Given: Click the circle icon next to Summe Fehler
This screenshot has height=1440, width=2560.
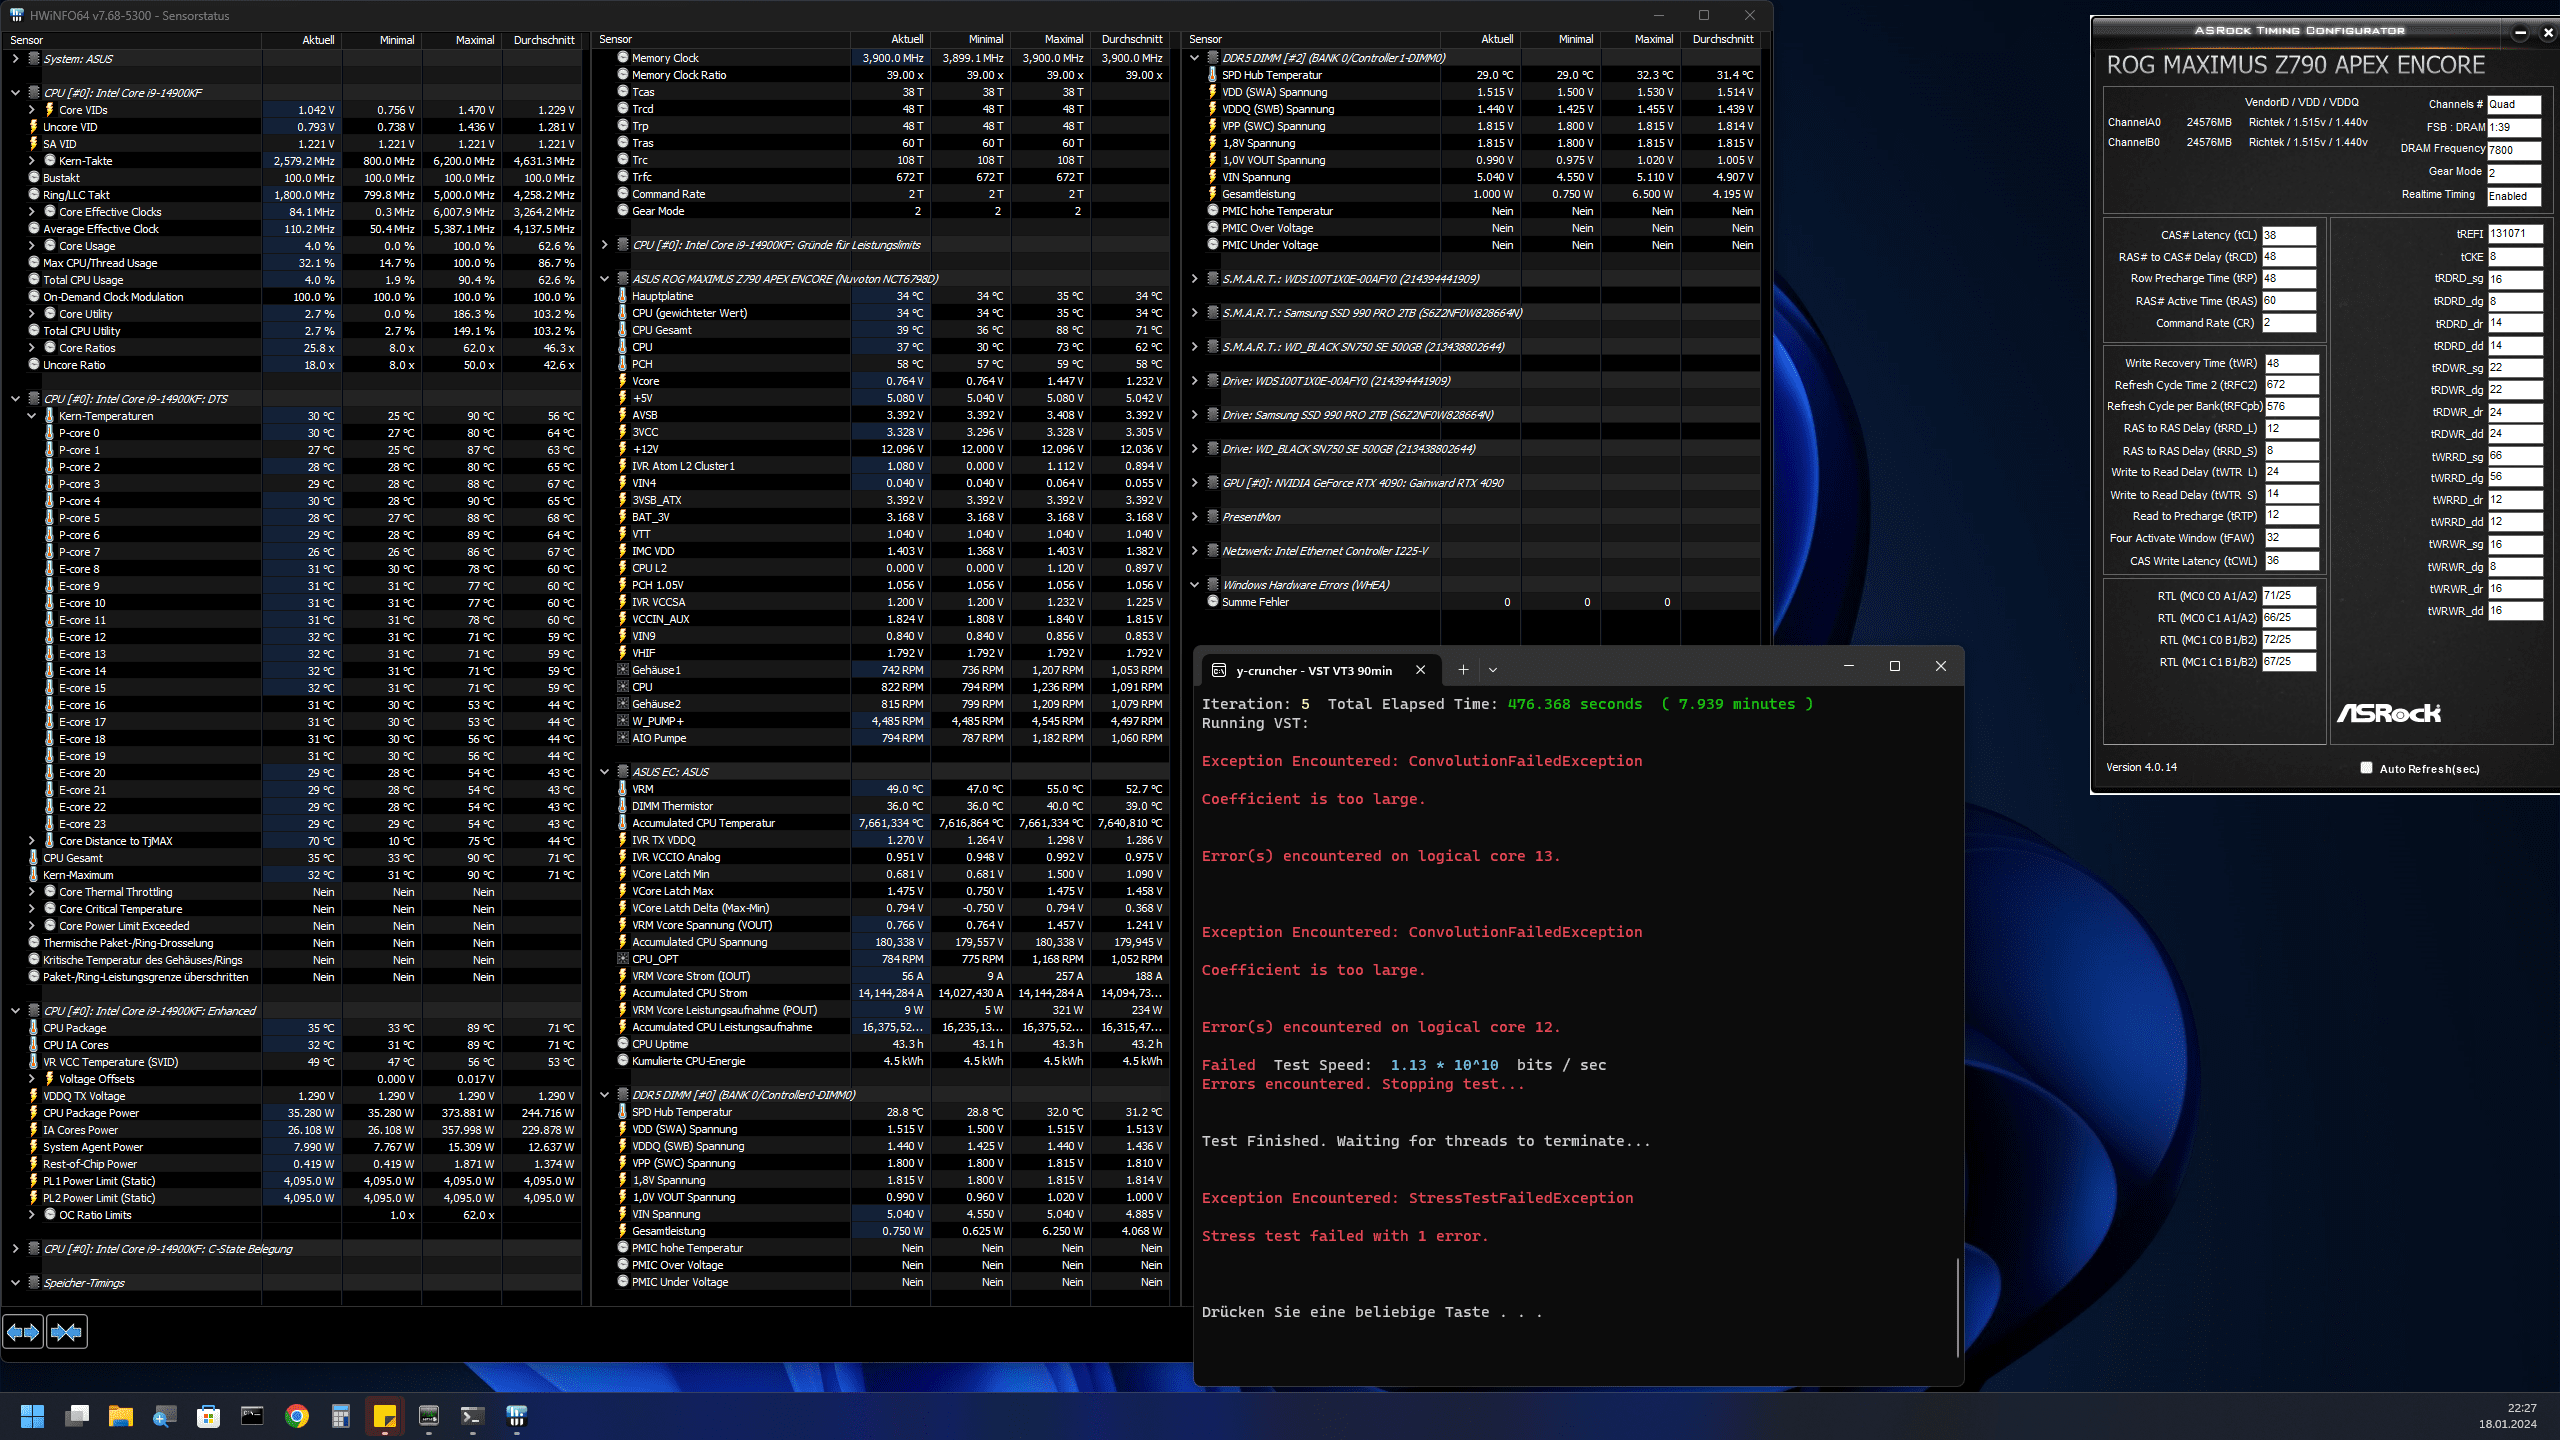Looking at the screenshot, I should [x=1213, y=602].
